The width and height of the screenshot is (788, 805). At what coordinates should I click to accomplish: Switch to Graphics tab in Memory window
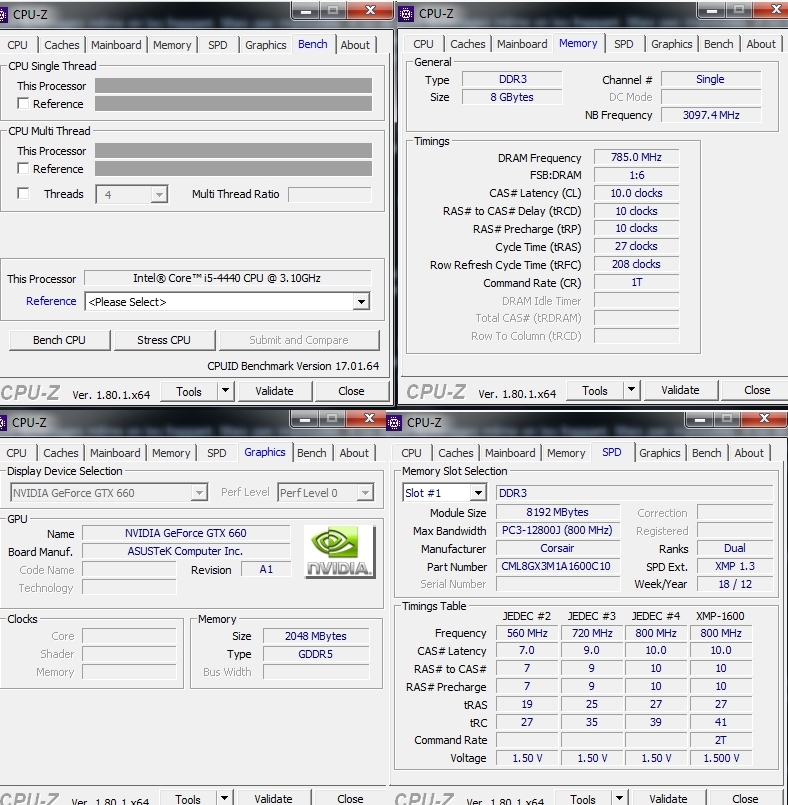671,44
